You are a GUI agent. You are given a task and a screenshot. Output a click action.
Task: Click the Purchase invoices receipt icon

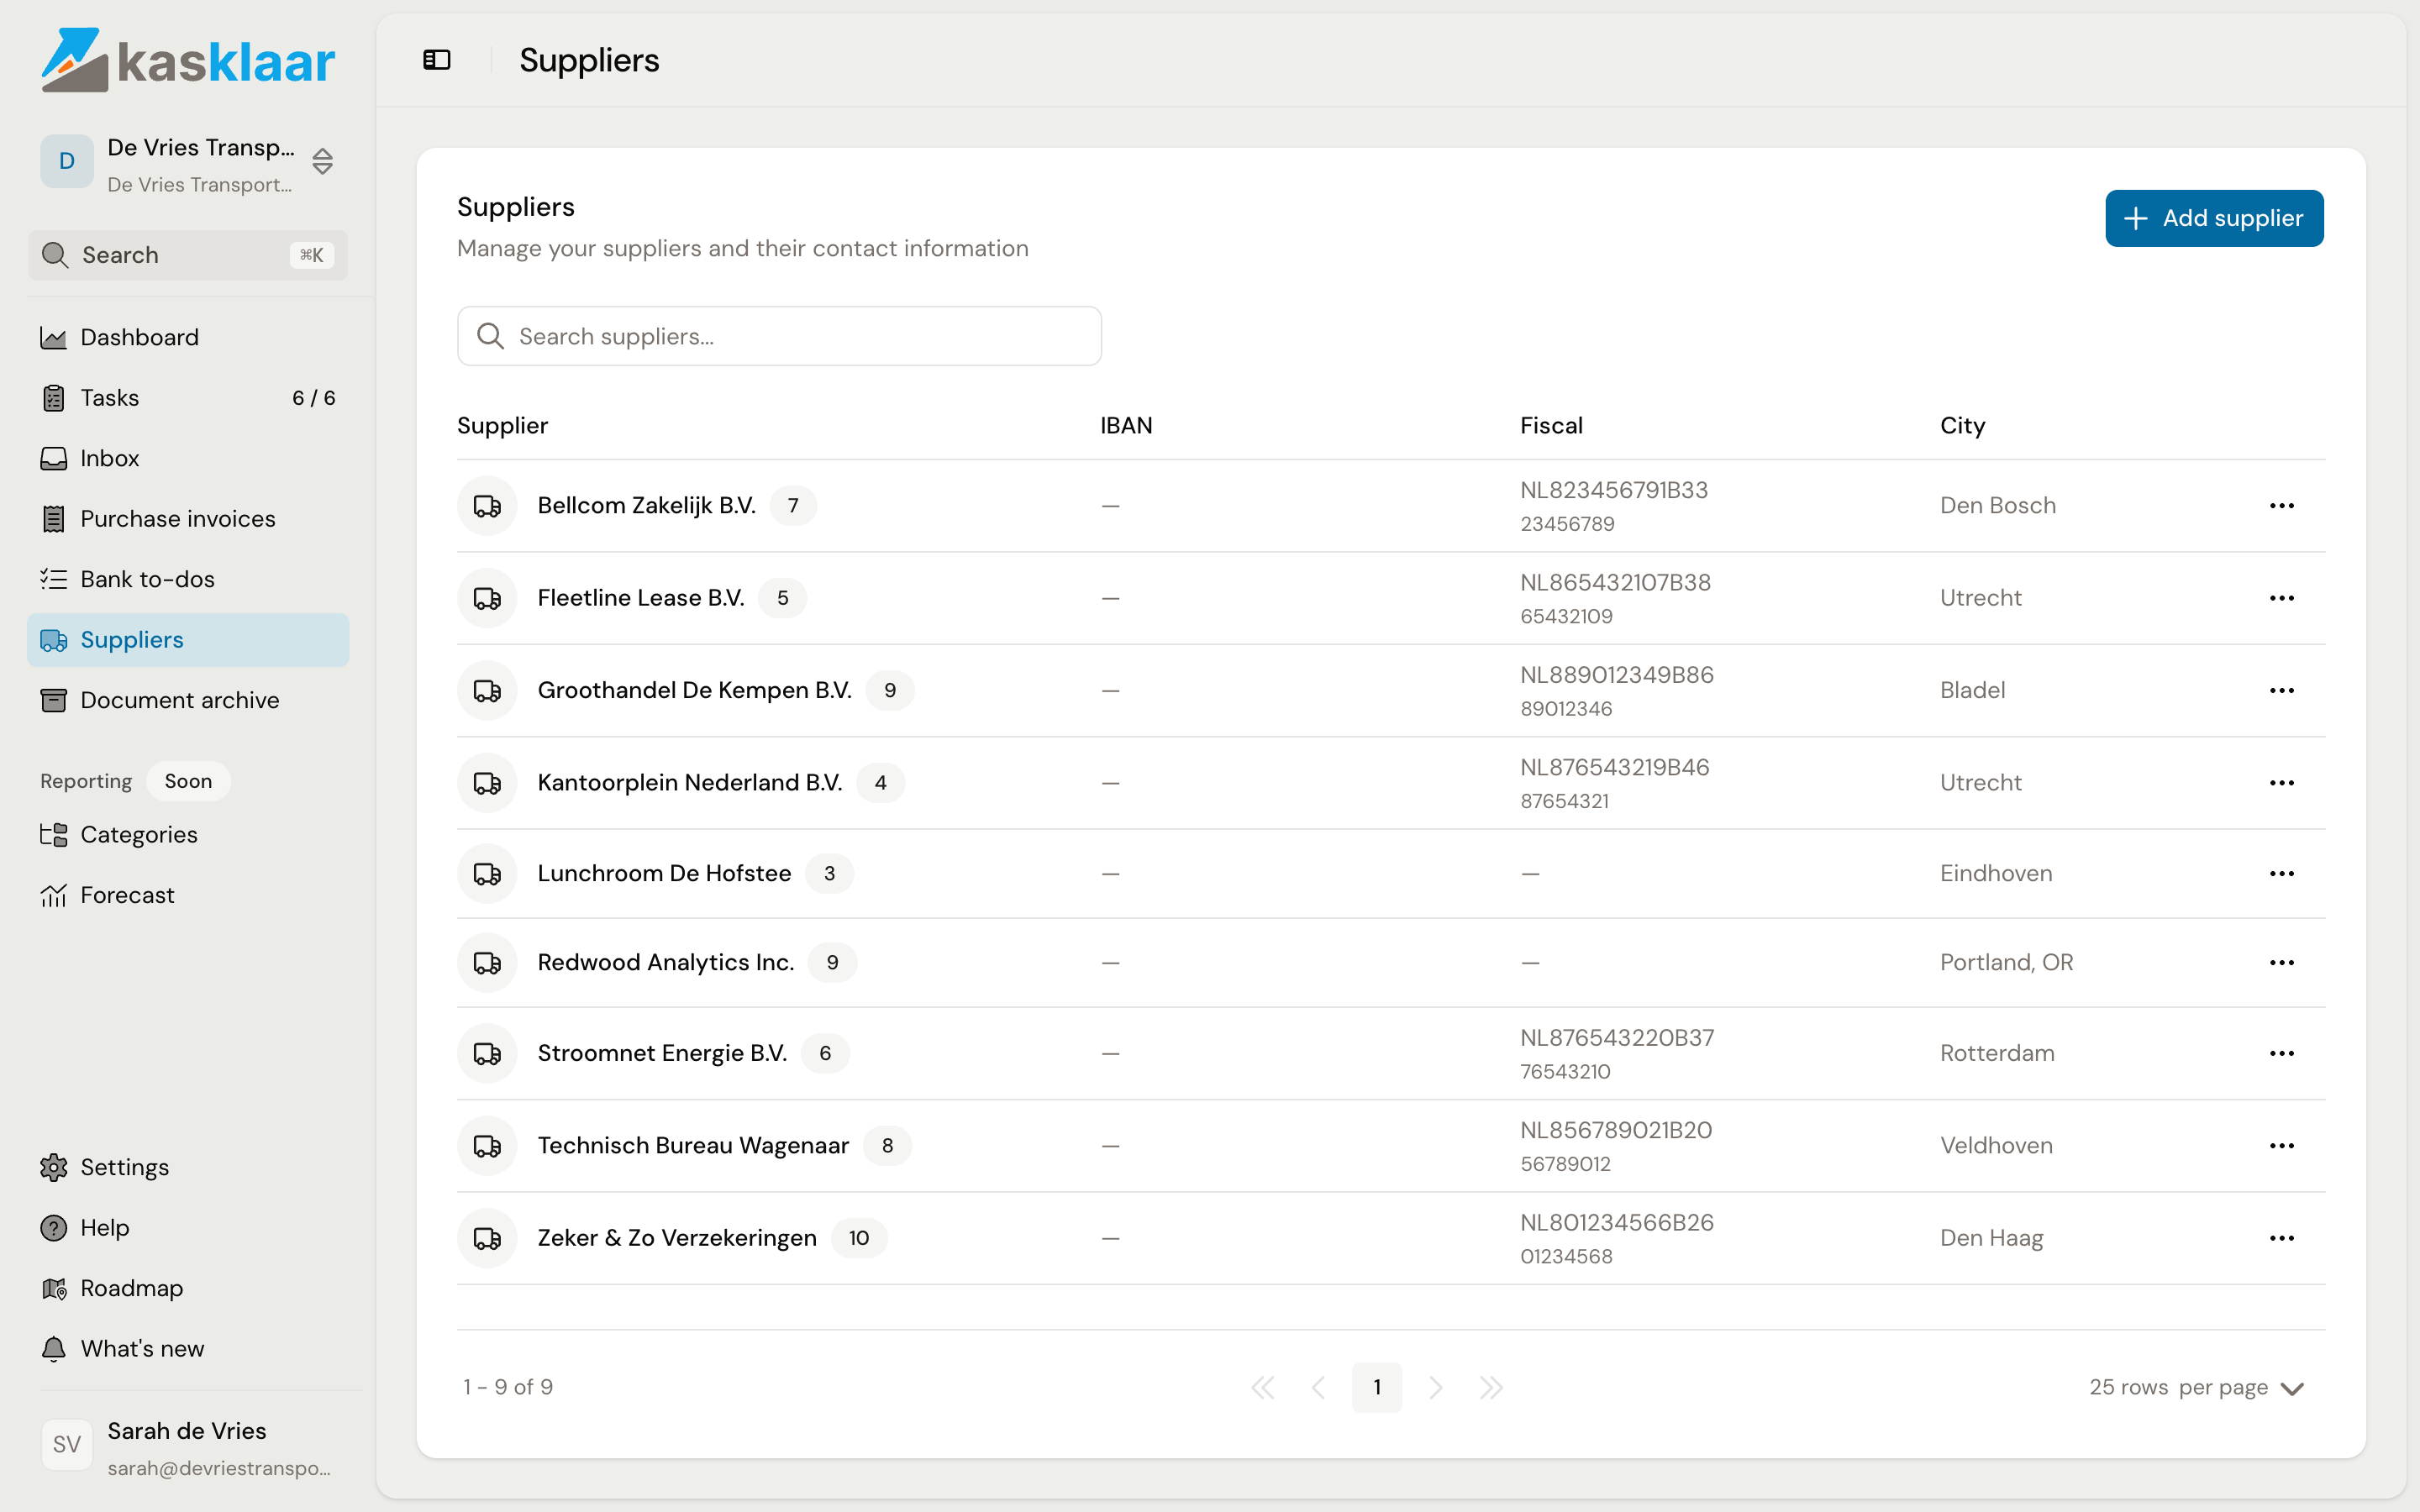point(53,519)
